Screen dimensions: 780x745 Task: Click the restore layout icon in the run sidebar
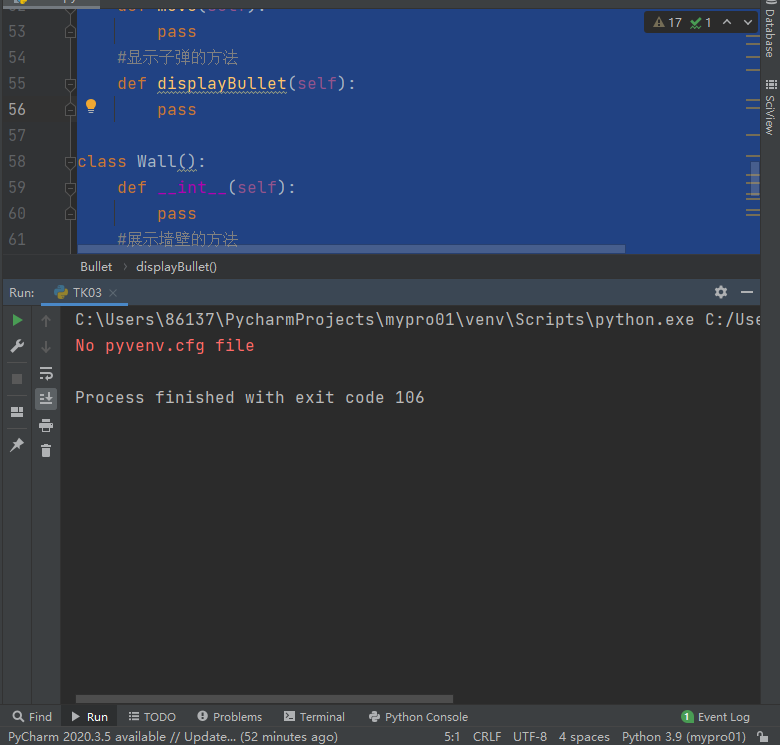(x=17, y=412)
